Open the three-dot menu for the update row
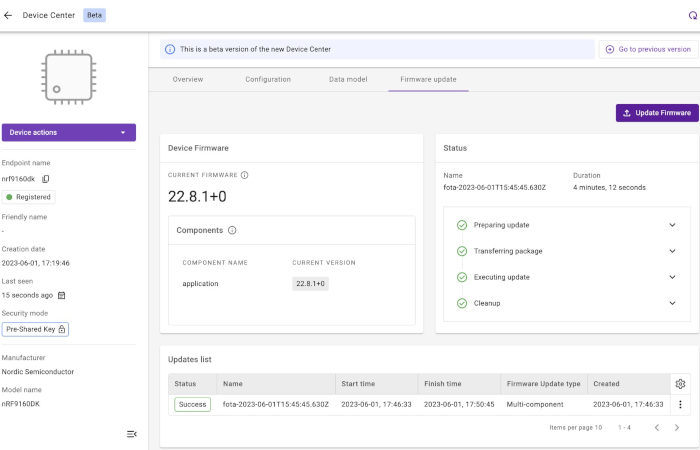This screenshot has width=700, height=450. point(680,404)
